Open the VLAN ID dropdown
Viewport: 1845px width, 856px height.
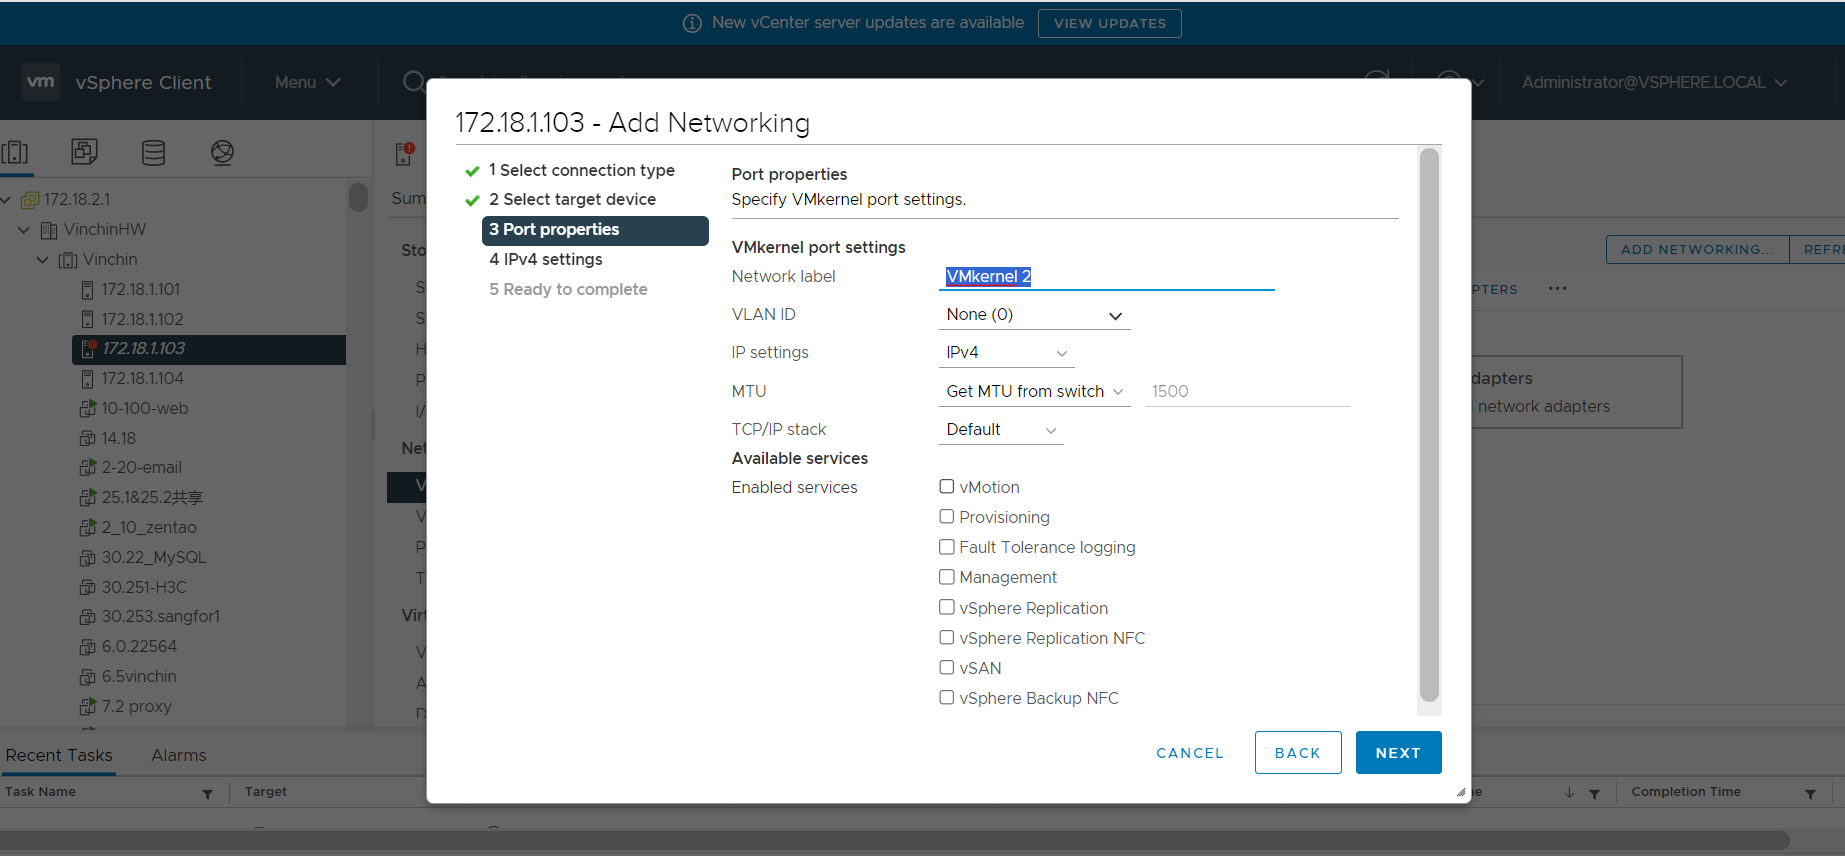[x=1034, y=315]
